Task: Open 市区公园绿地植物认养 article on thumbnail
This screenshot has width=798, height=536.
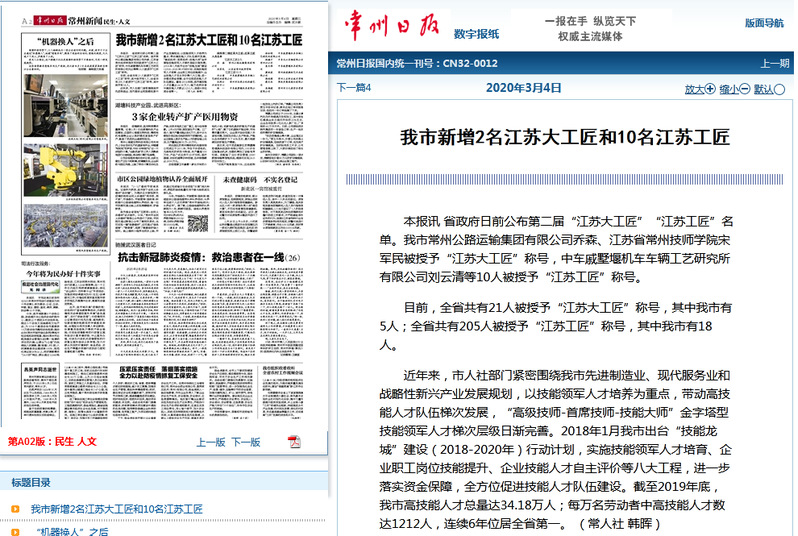Action: [162, 179]
